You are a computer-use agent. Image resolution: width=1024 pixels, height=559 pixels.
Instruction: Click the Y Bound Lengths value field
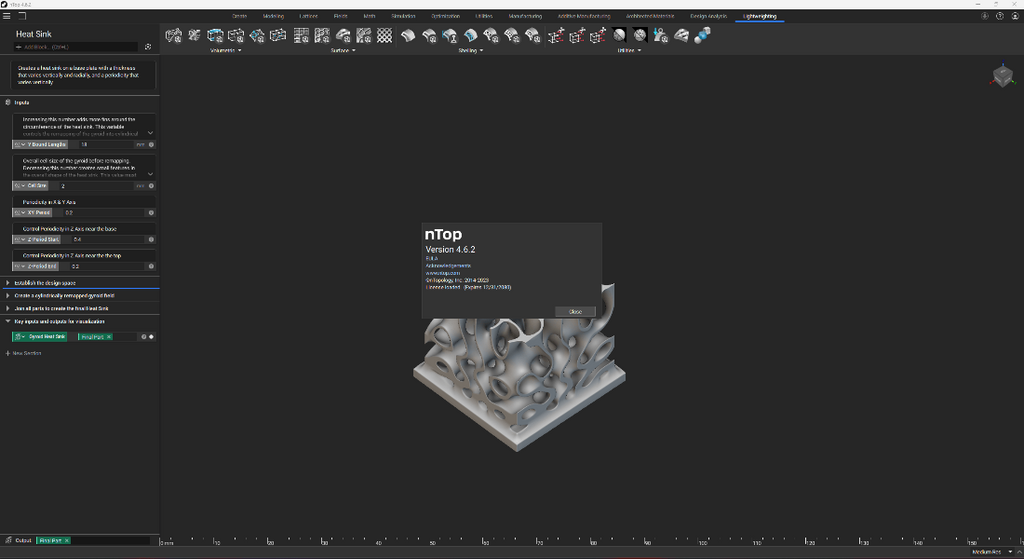click(x=106, y=144)
